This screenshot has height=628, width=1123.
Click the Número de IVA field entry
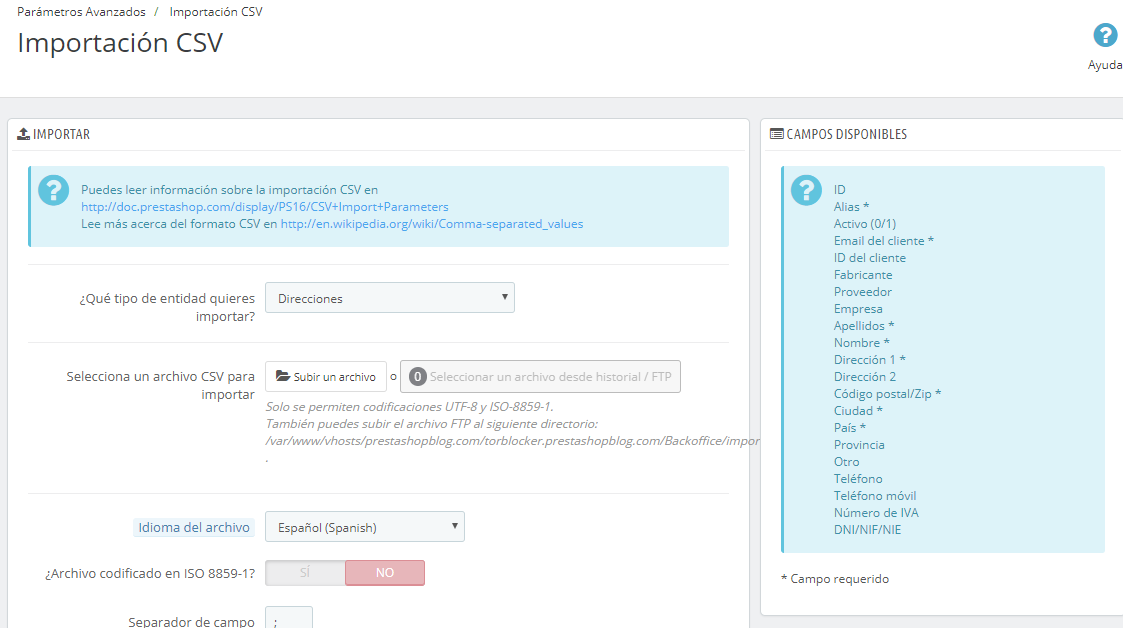tap(876, 513)
